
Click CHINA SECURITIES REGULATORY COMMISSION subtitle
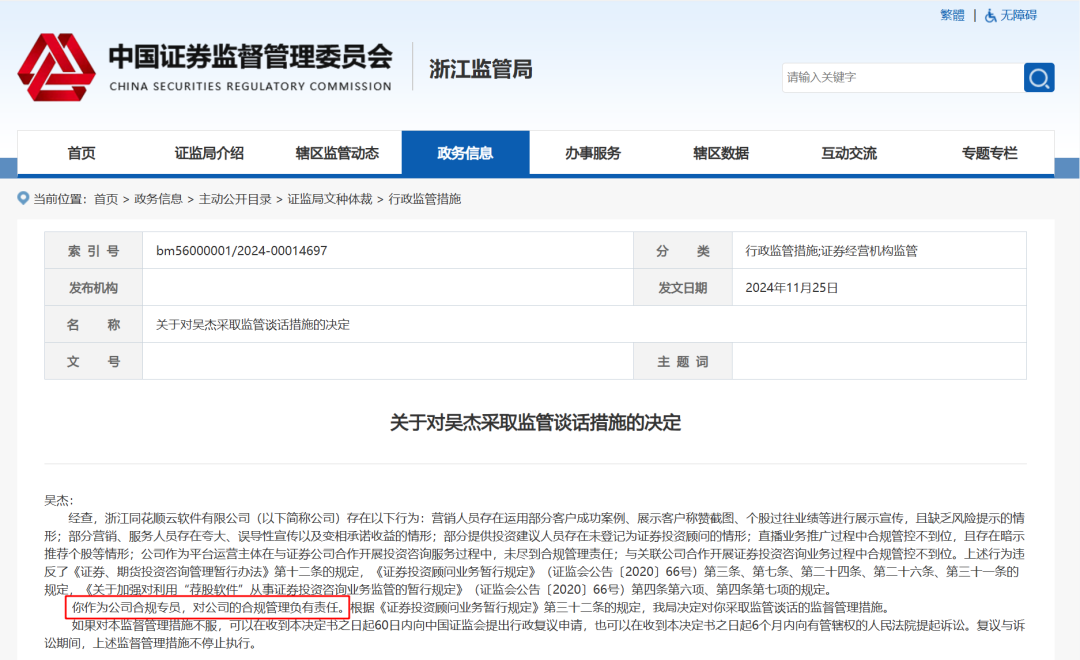251,86
